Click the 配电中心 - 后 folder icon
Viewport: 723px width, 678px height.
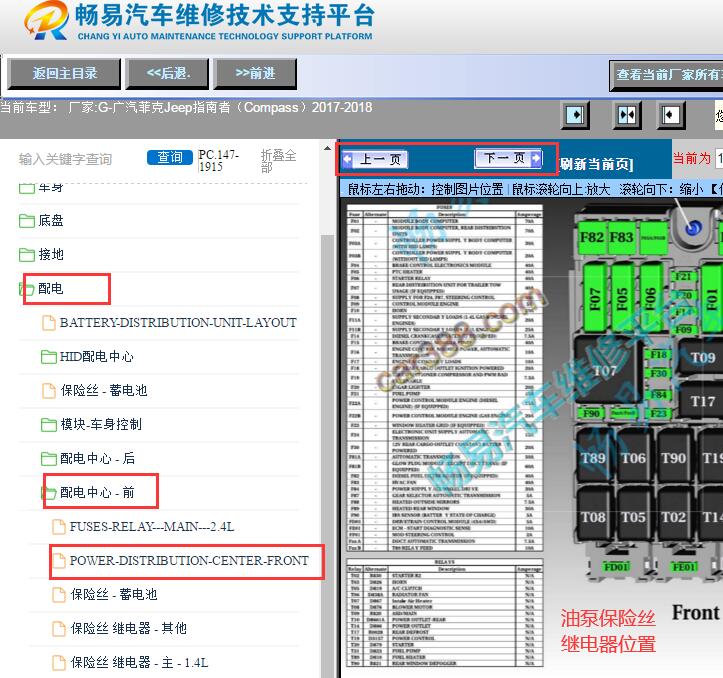tap(49, 459)
